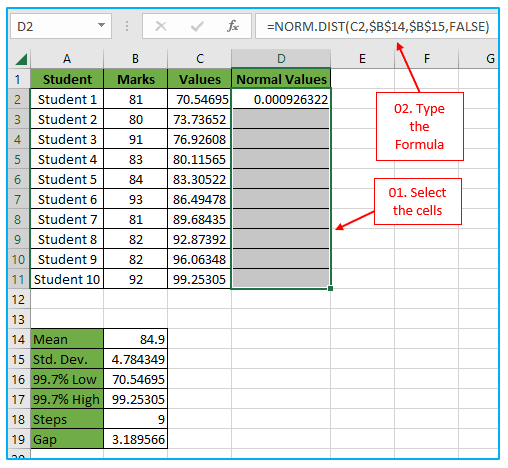Click the Cancel (X) formula button
This screenshot has height=468, width=508.
coord(161,26)
